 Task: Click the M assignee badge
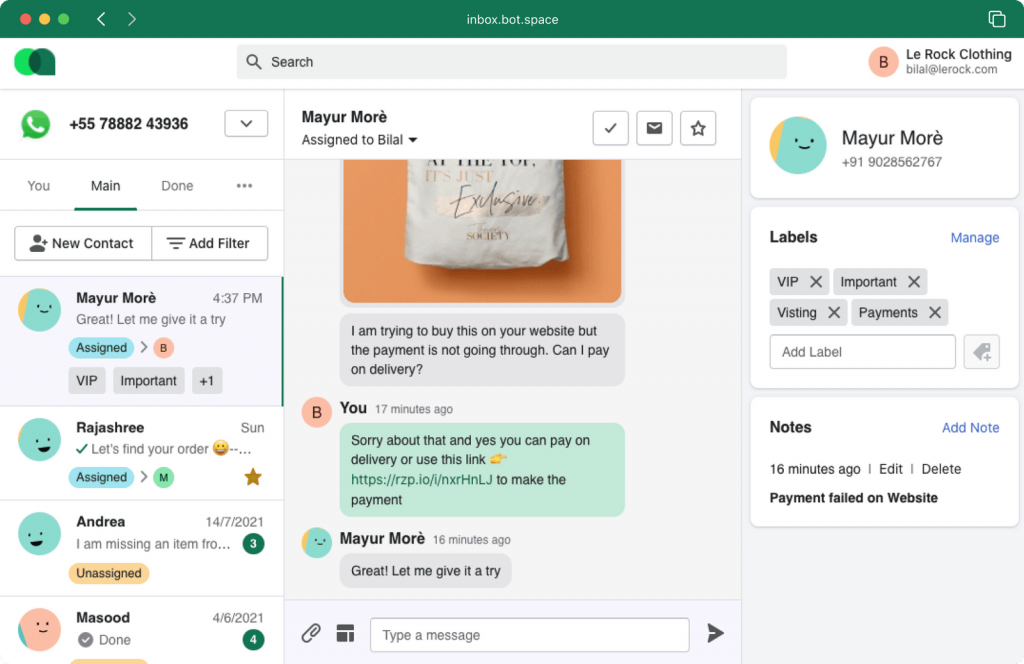click(x=163, y=478)
